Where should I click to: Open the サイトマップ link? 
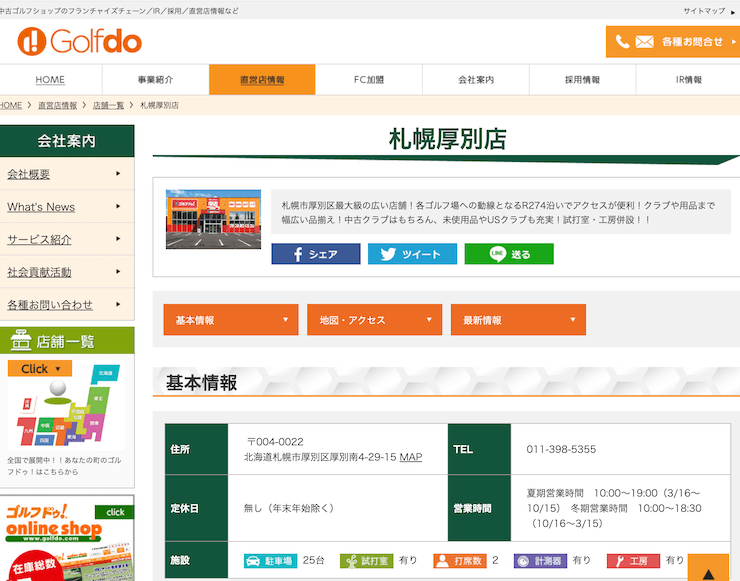pos(703,10)
